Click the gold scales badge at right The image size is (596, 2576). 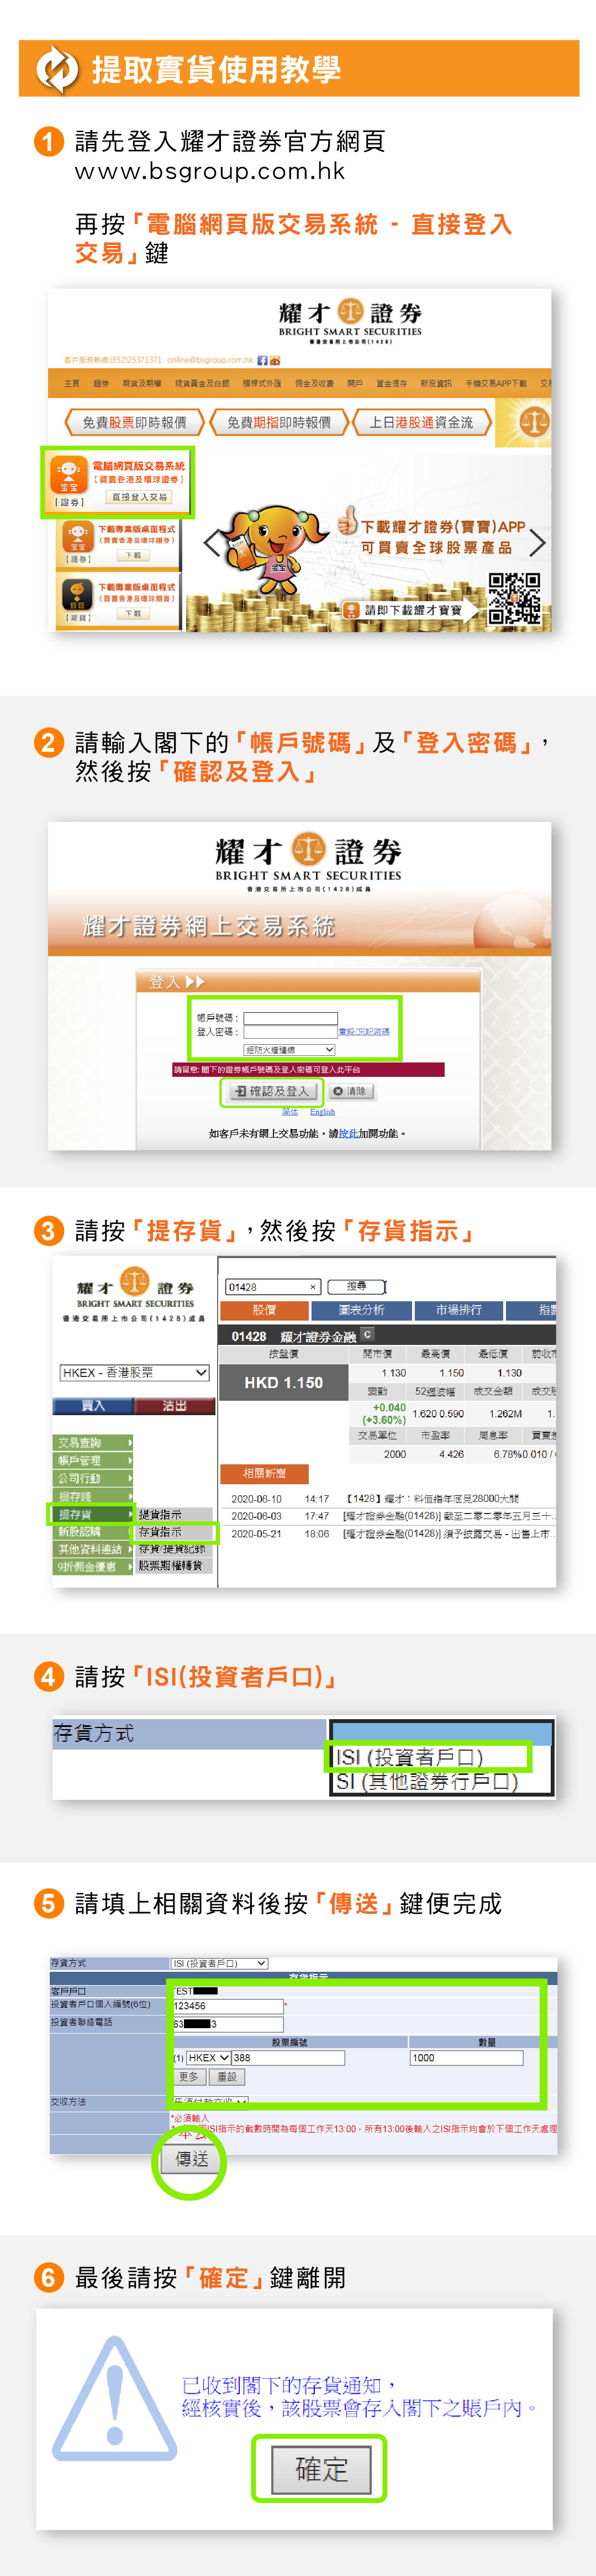(x=534, y=421)
